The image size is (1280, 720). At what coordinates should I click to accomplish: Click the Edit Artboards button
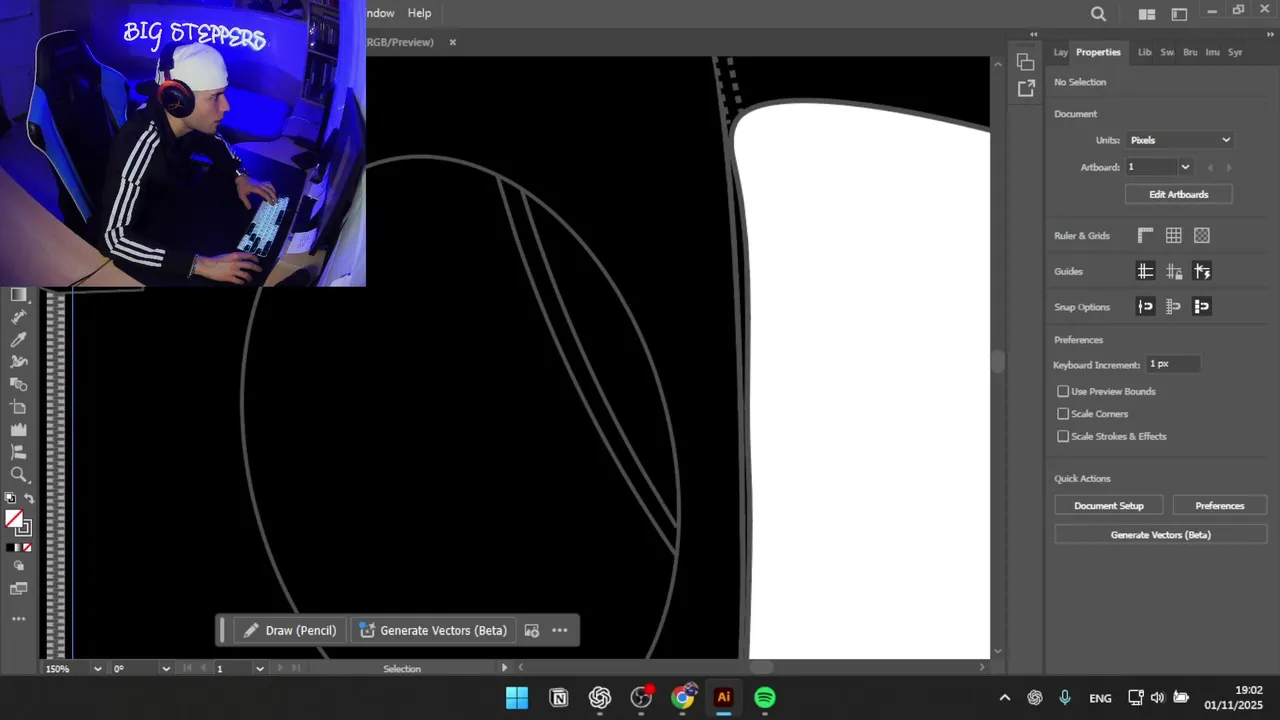(1179, 194)
